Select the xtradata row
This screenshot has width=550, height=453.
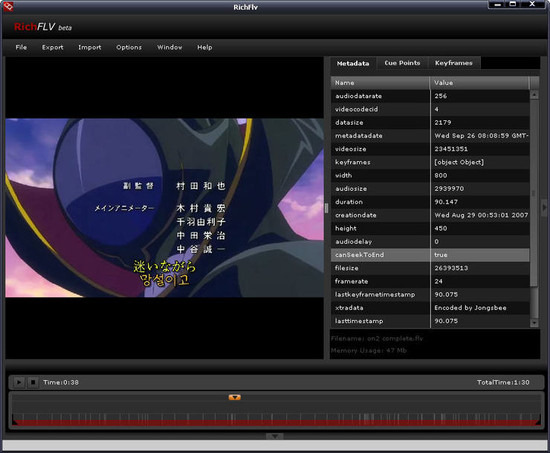click(x=430, y=308)
